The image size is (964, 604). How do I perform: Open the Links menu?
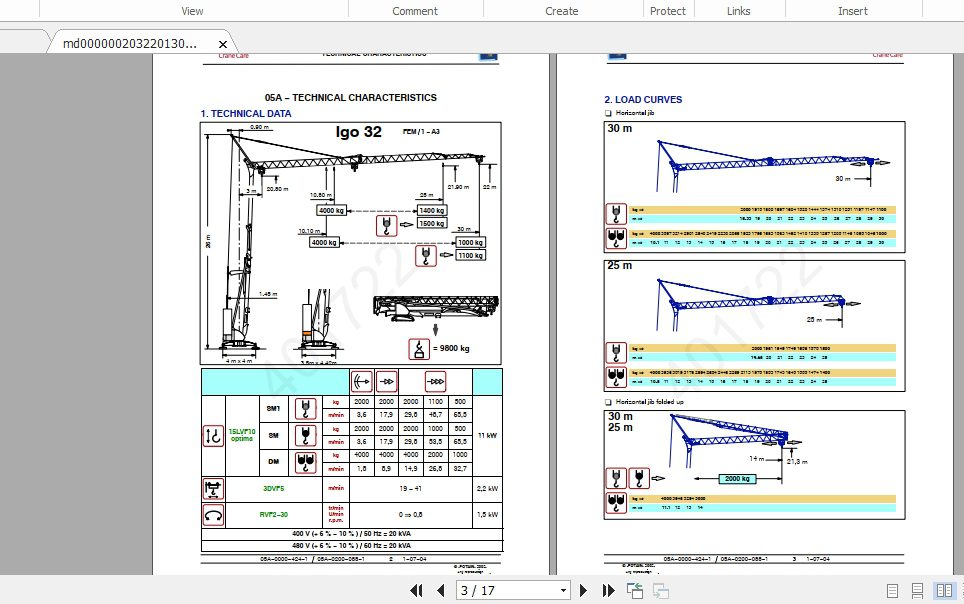739,10
